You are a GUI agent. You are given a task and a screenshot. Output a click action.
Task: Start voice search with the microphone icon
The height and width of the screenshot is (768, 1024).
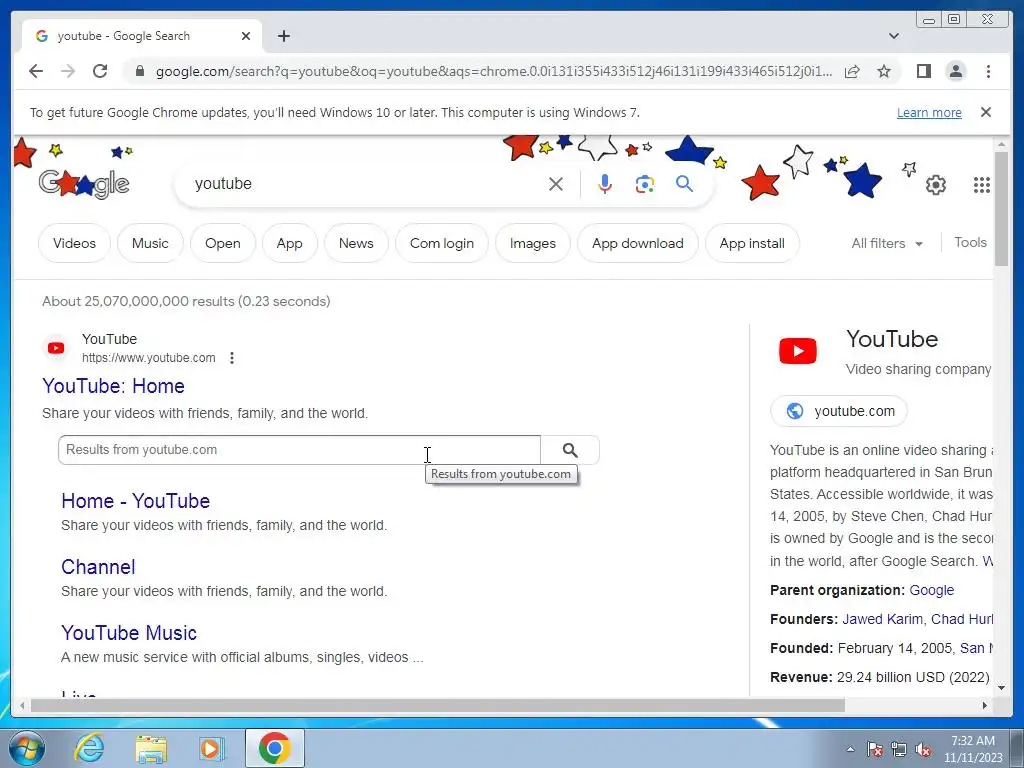pos(605,184)
